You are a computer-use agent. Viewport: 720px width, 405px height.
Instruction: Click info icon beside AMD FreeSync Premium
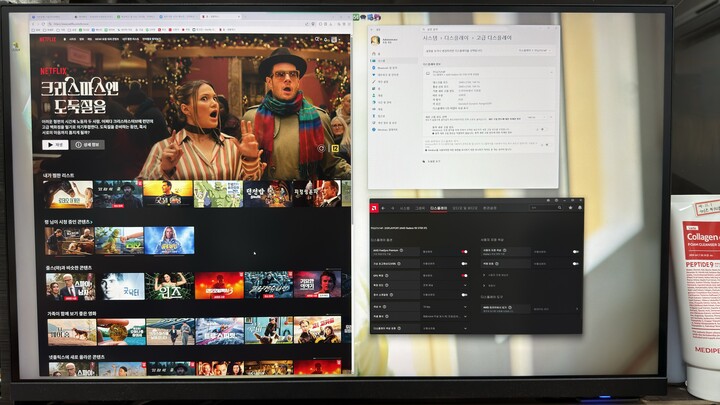tap(401, 251)
